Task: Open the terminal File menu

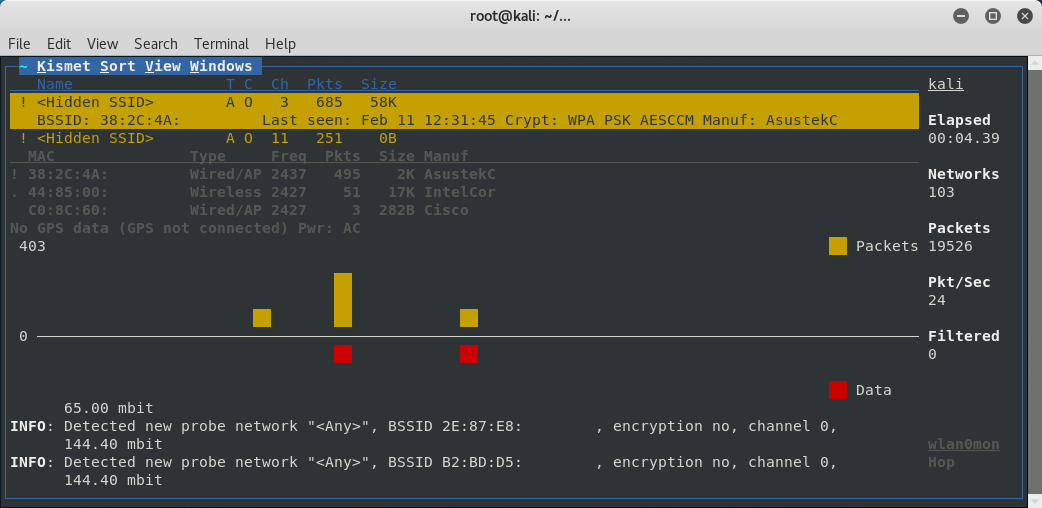Action: click(19, 44)
